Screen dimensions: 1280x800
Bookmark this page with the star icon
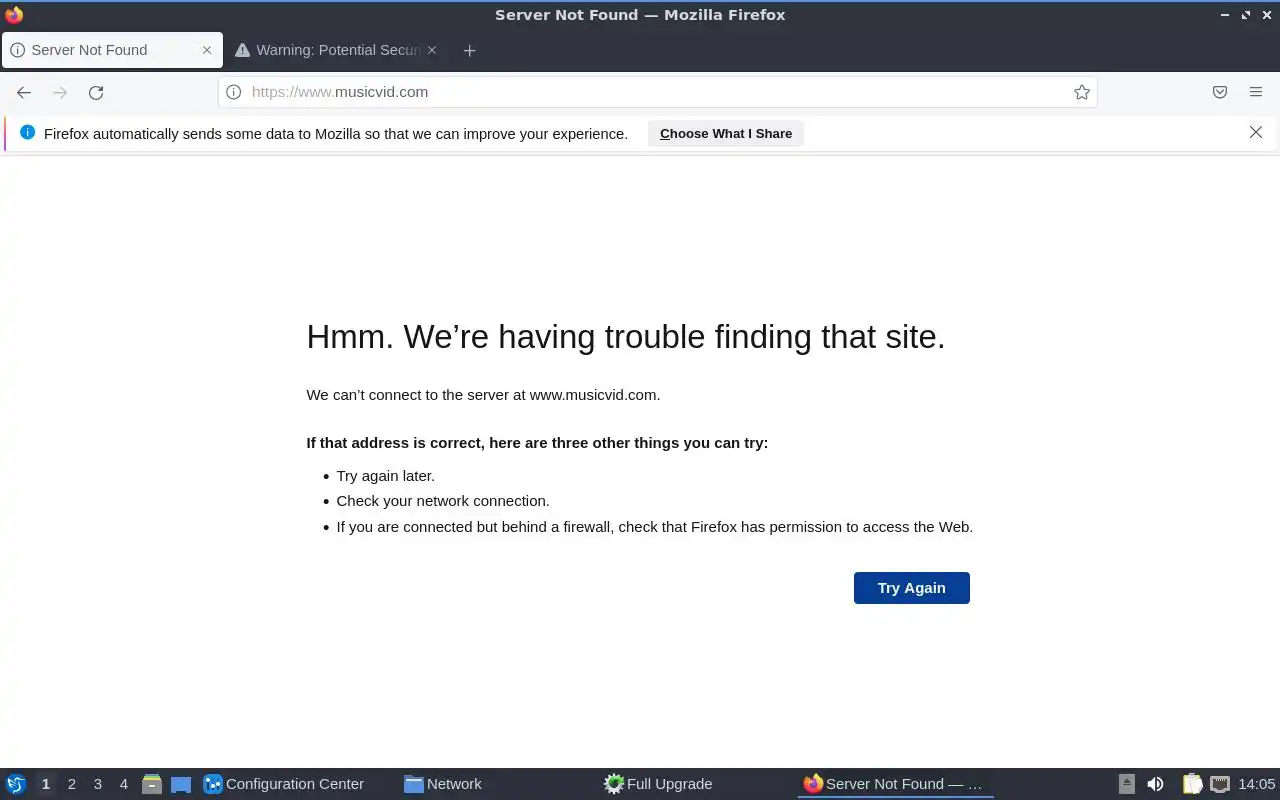pos(1081,92)
